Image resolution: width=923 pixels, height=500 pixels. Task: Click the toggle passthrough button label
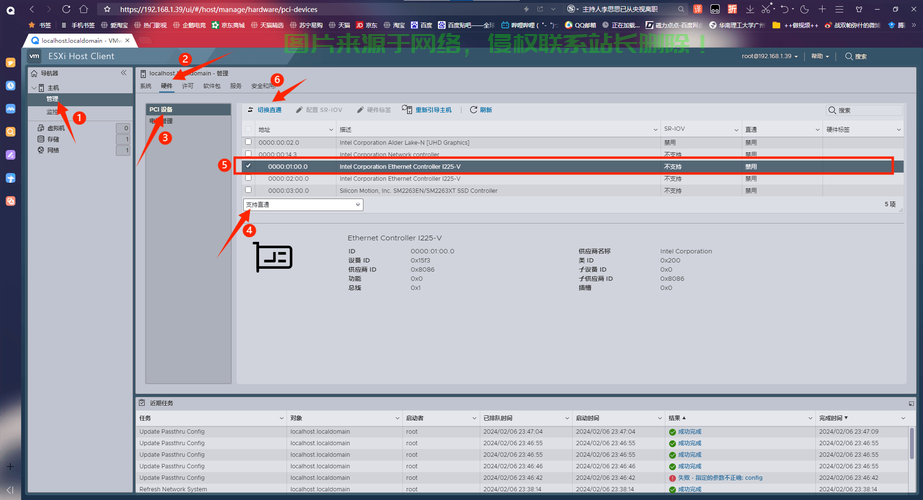point(270,110)
